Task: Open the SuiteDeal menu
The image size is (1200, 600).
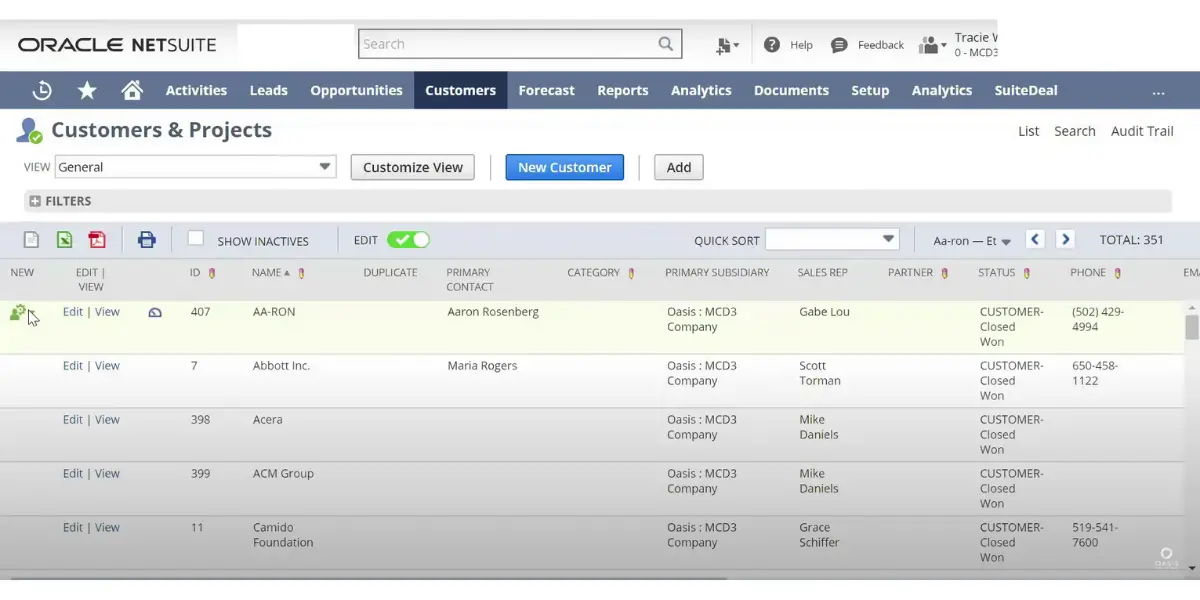Action: (1026, 90)
